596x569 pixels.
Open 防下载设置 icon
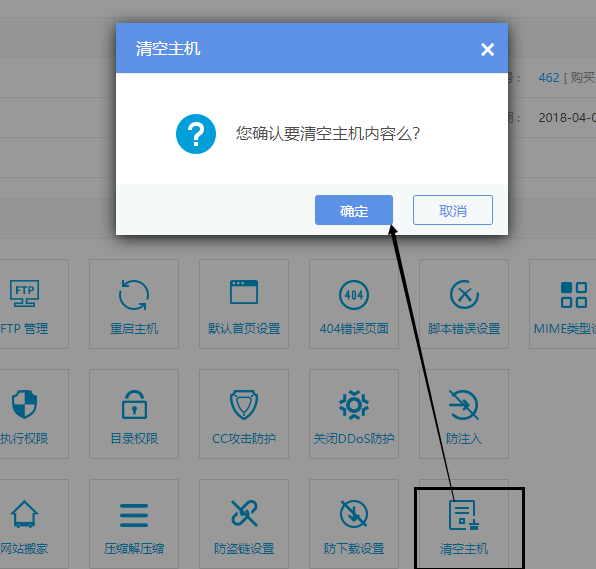pos(354,514)
